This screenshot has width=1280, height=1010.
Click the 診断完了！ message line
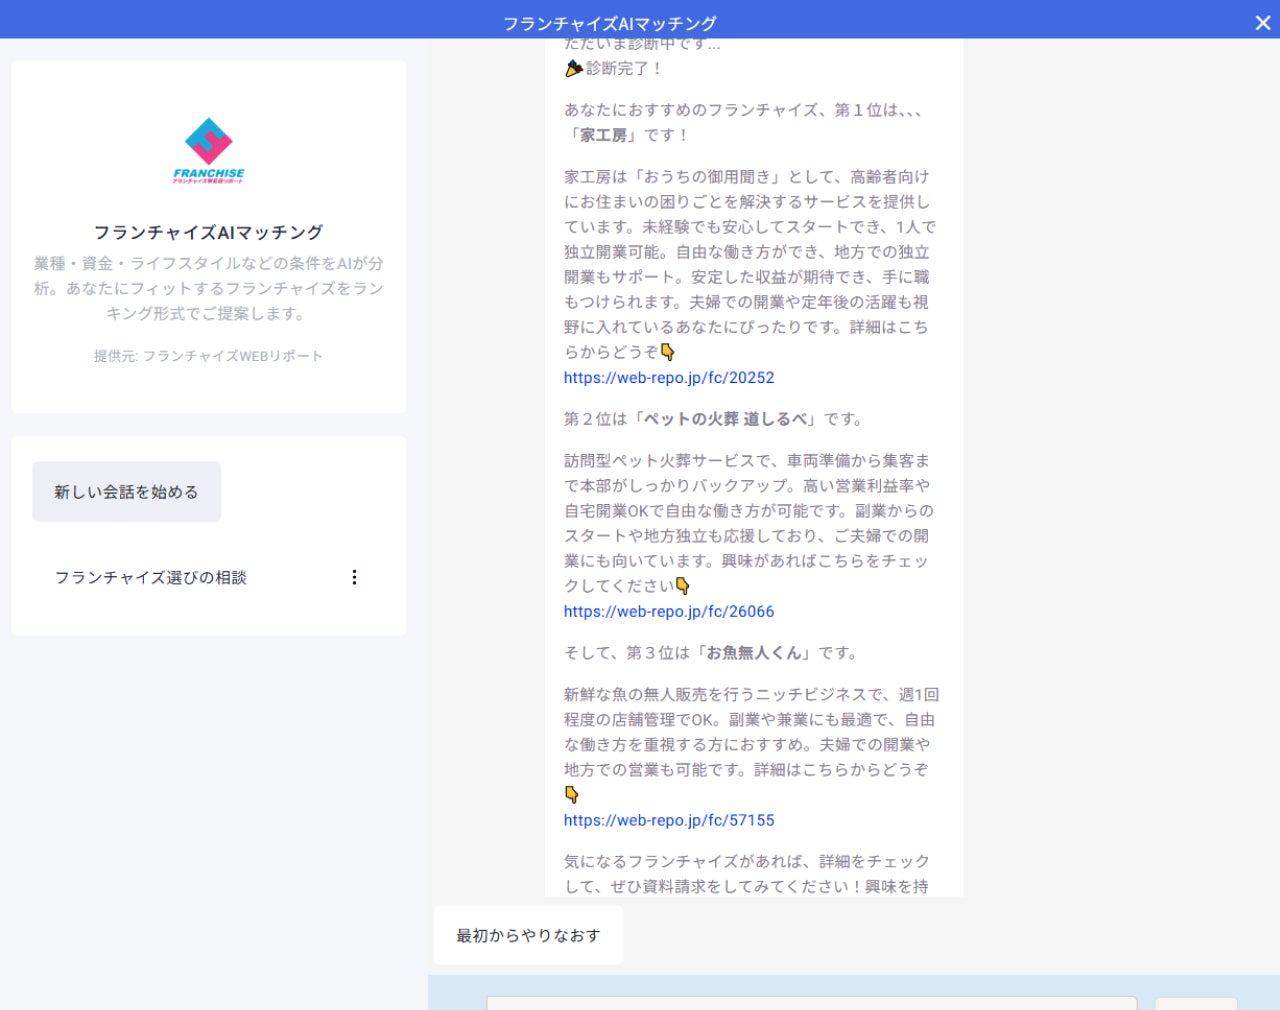coord(613,69)
